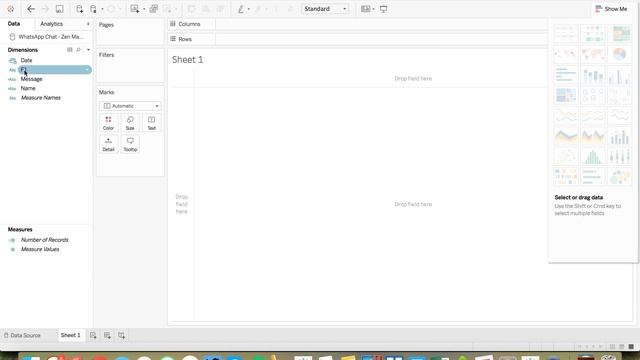Click the New Dashboard tab icon at bottom
Screen dimensions: 640x360
107,336
